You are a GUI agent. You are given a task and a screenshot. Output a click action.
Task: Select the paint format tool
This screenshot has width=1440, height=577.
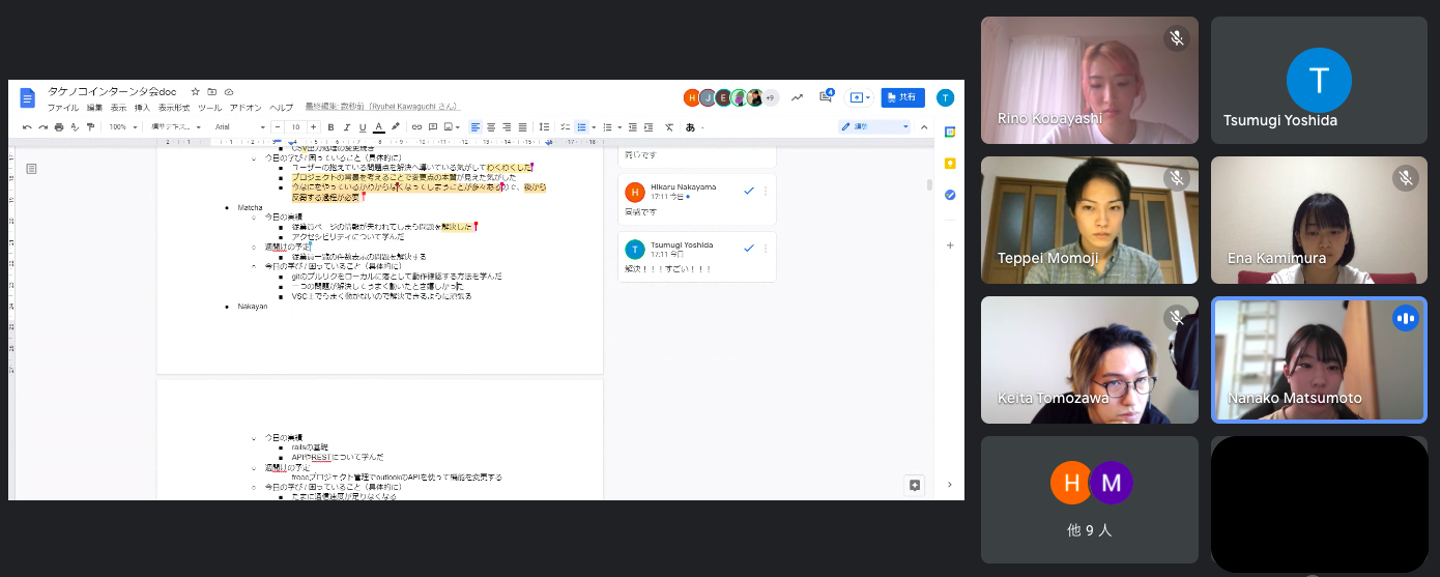point(90,127)
